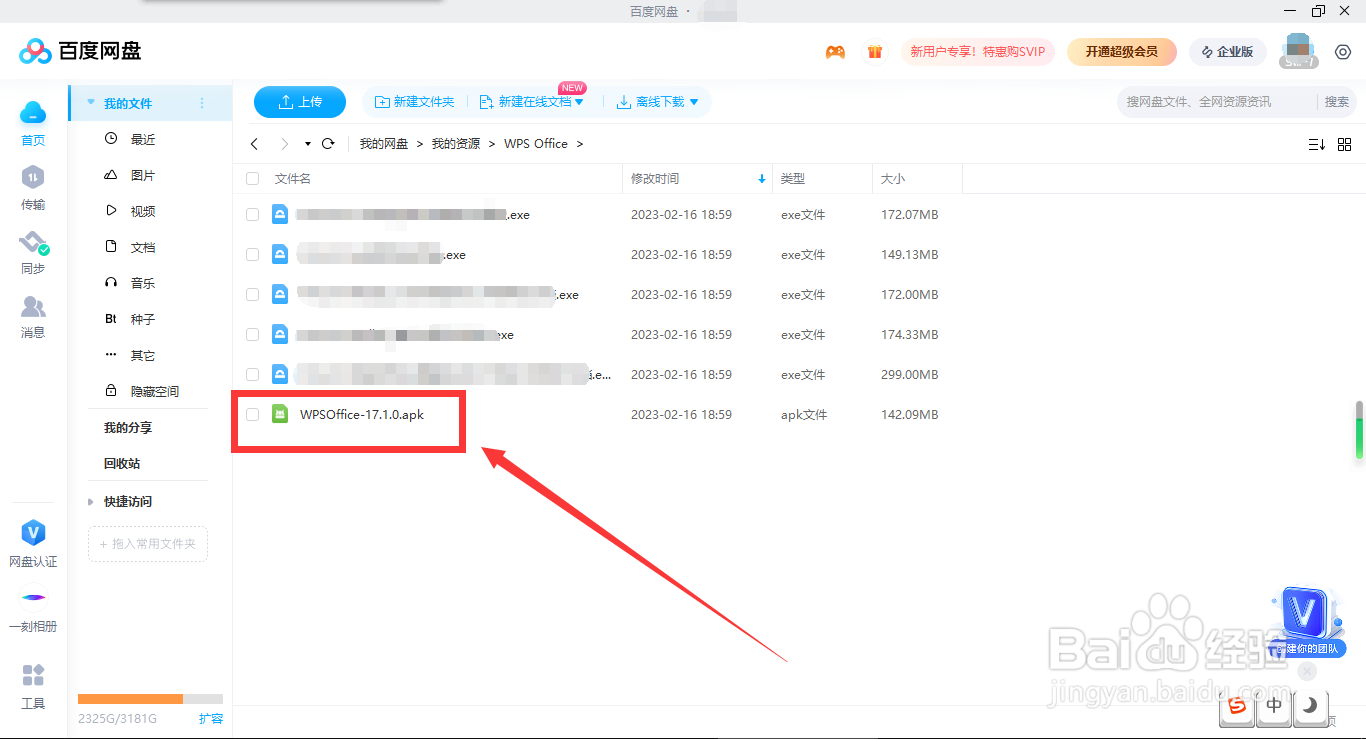Click the storage usage bar
The width and height of the screenshot is (1366, 739).
(150, 698)
